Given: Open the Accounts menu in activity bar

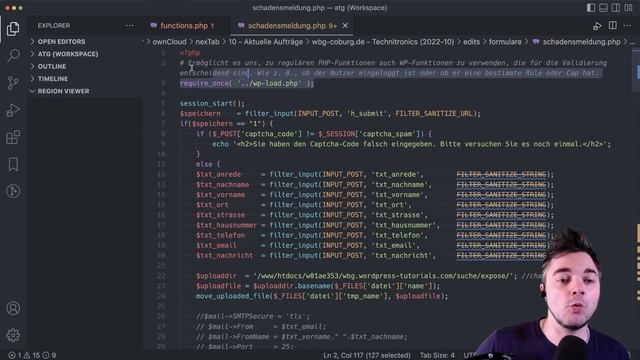Looking at the screenshot, I should pyautogui.click(x=13, y=308).
